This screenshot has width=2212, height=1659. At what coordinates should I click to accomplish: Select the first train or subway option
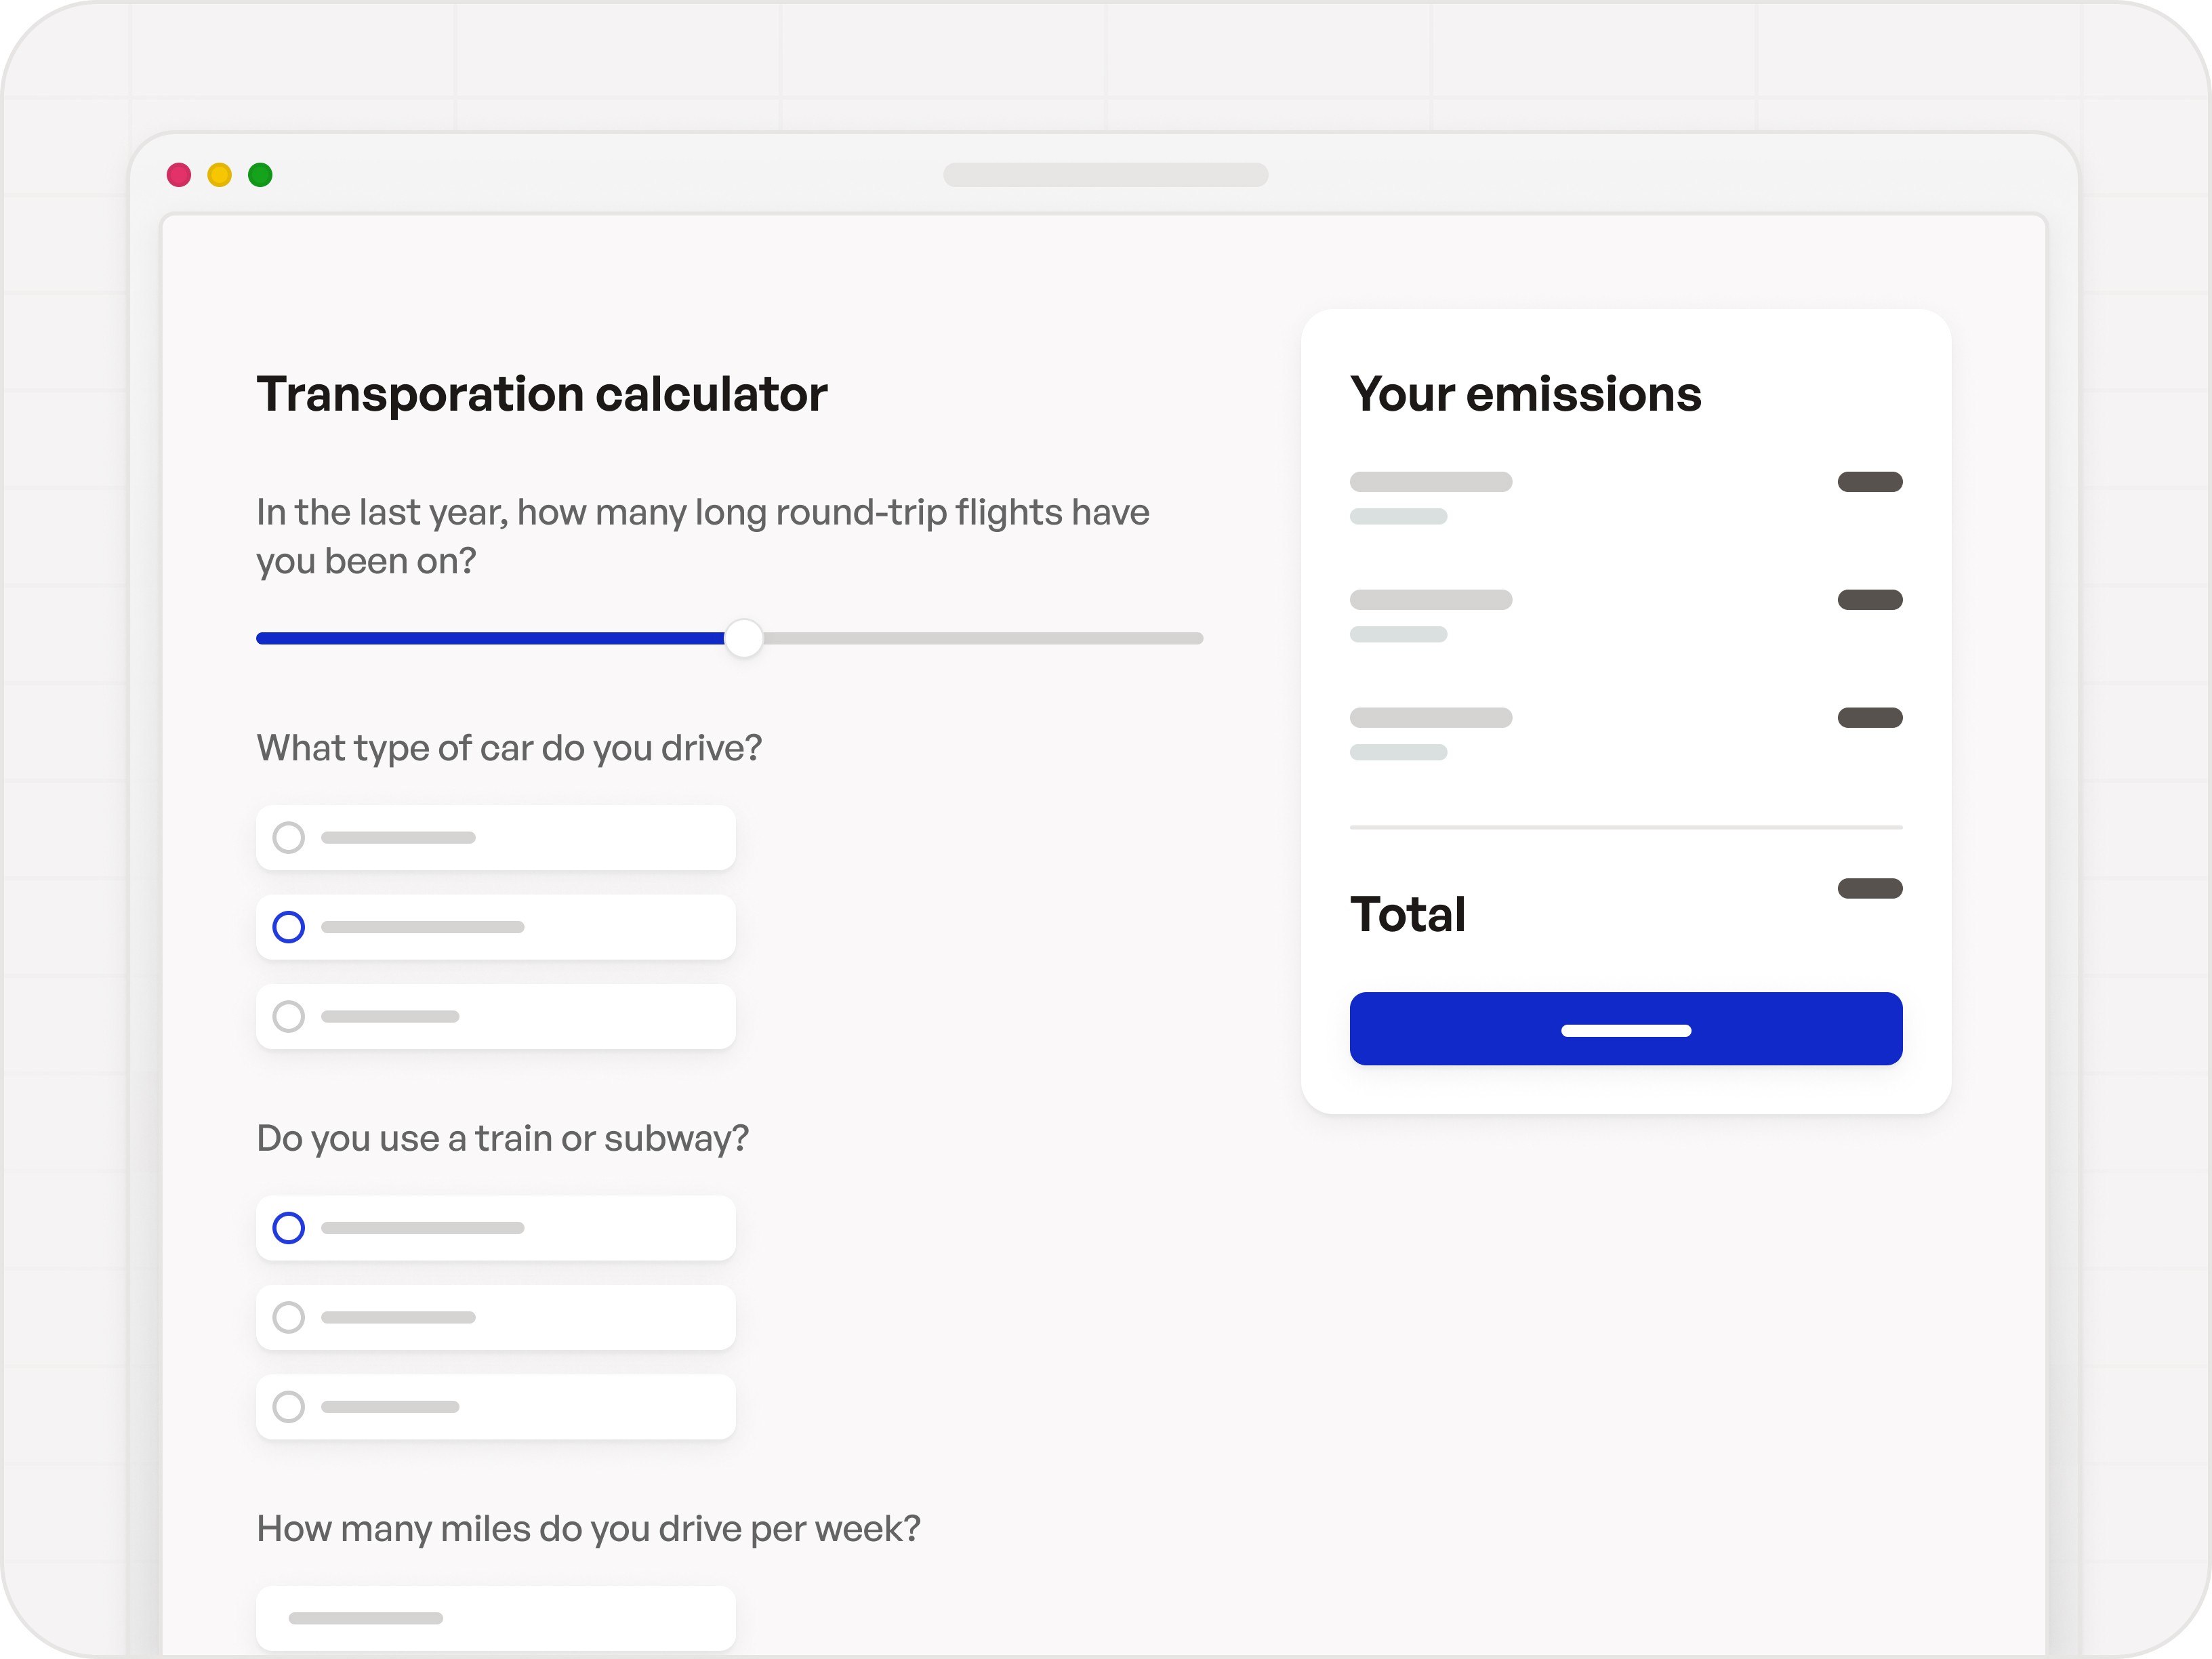click(290, 1227)
